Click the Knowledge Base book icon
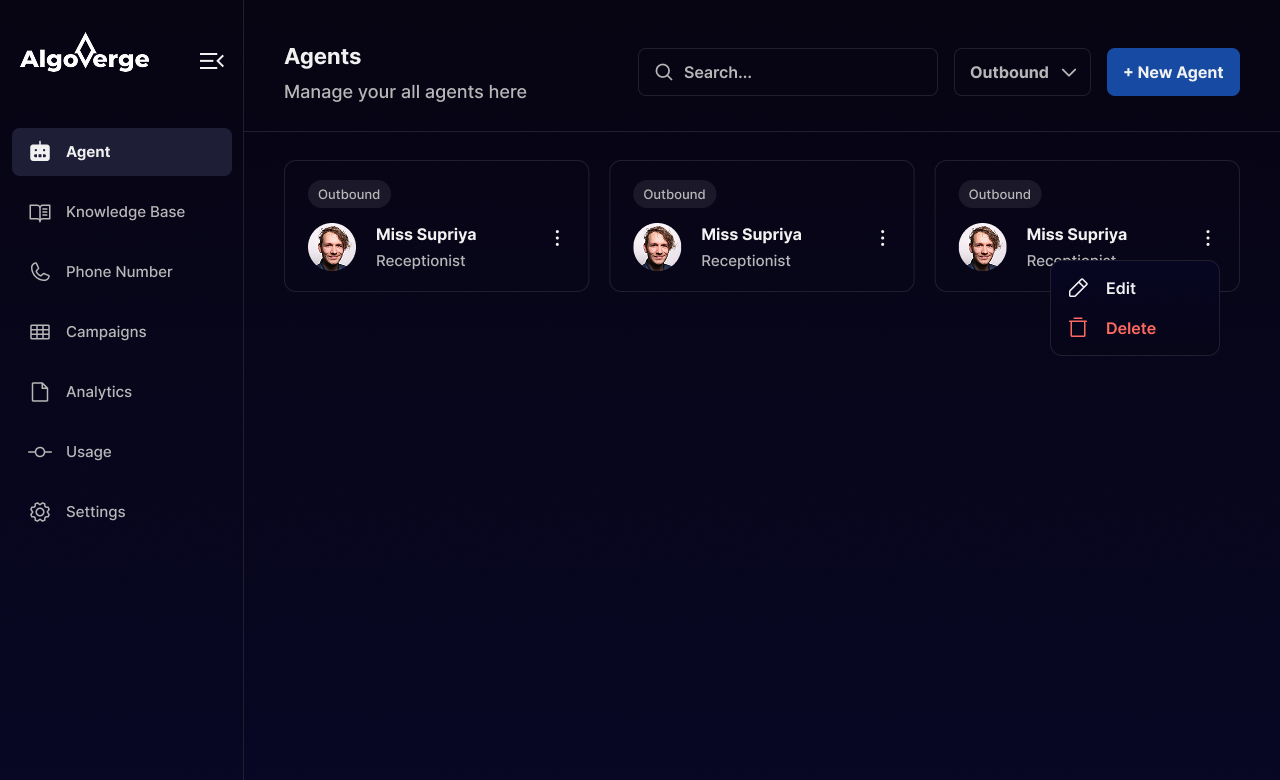This screenshot has height=780, width=1280. [x=40, y=212]
